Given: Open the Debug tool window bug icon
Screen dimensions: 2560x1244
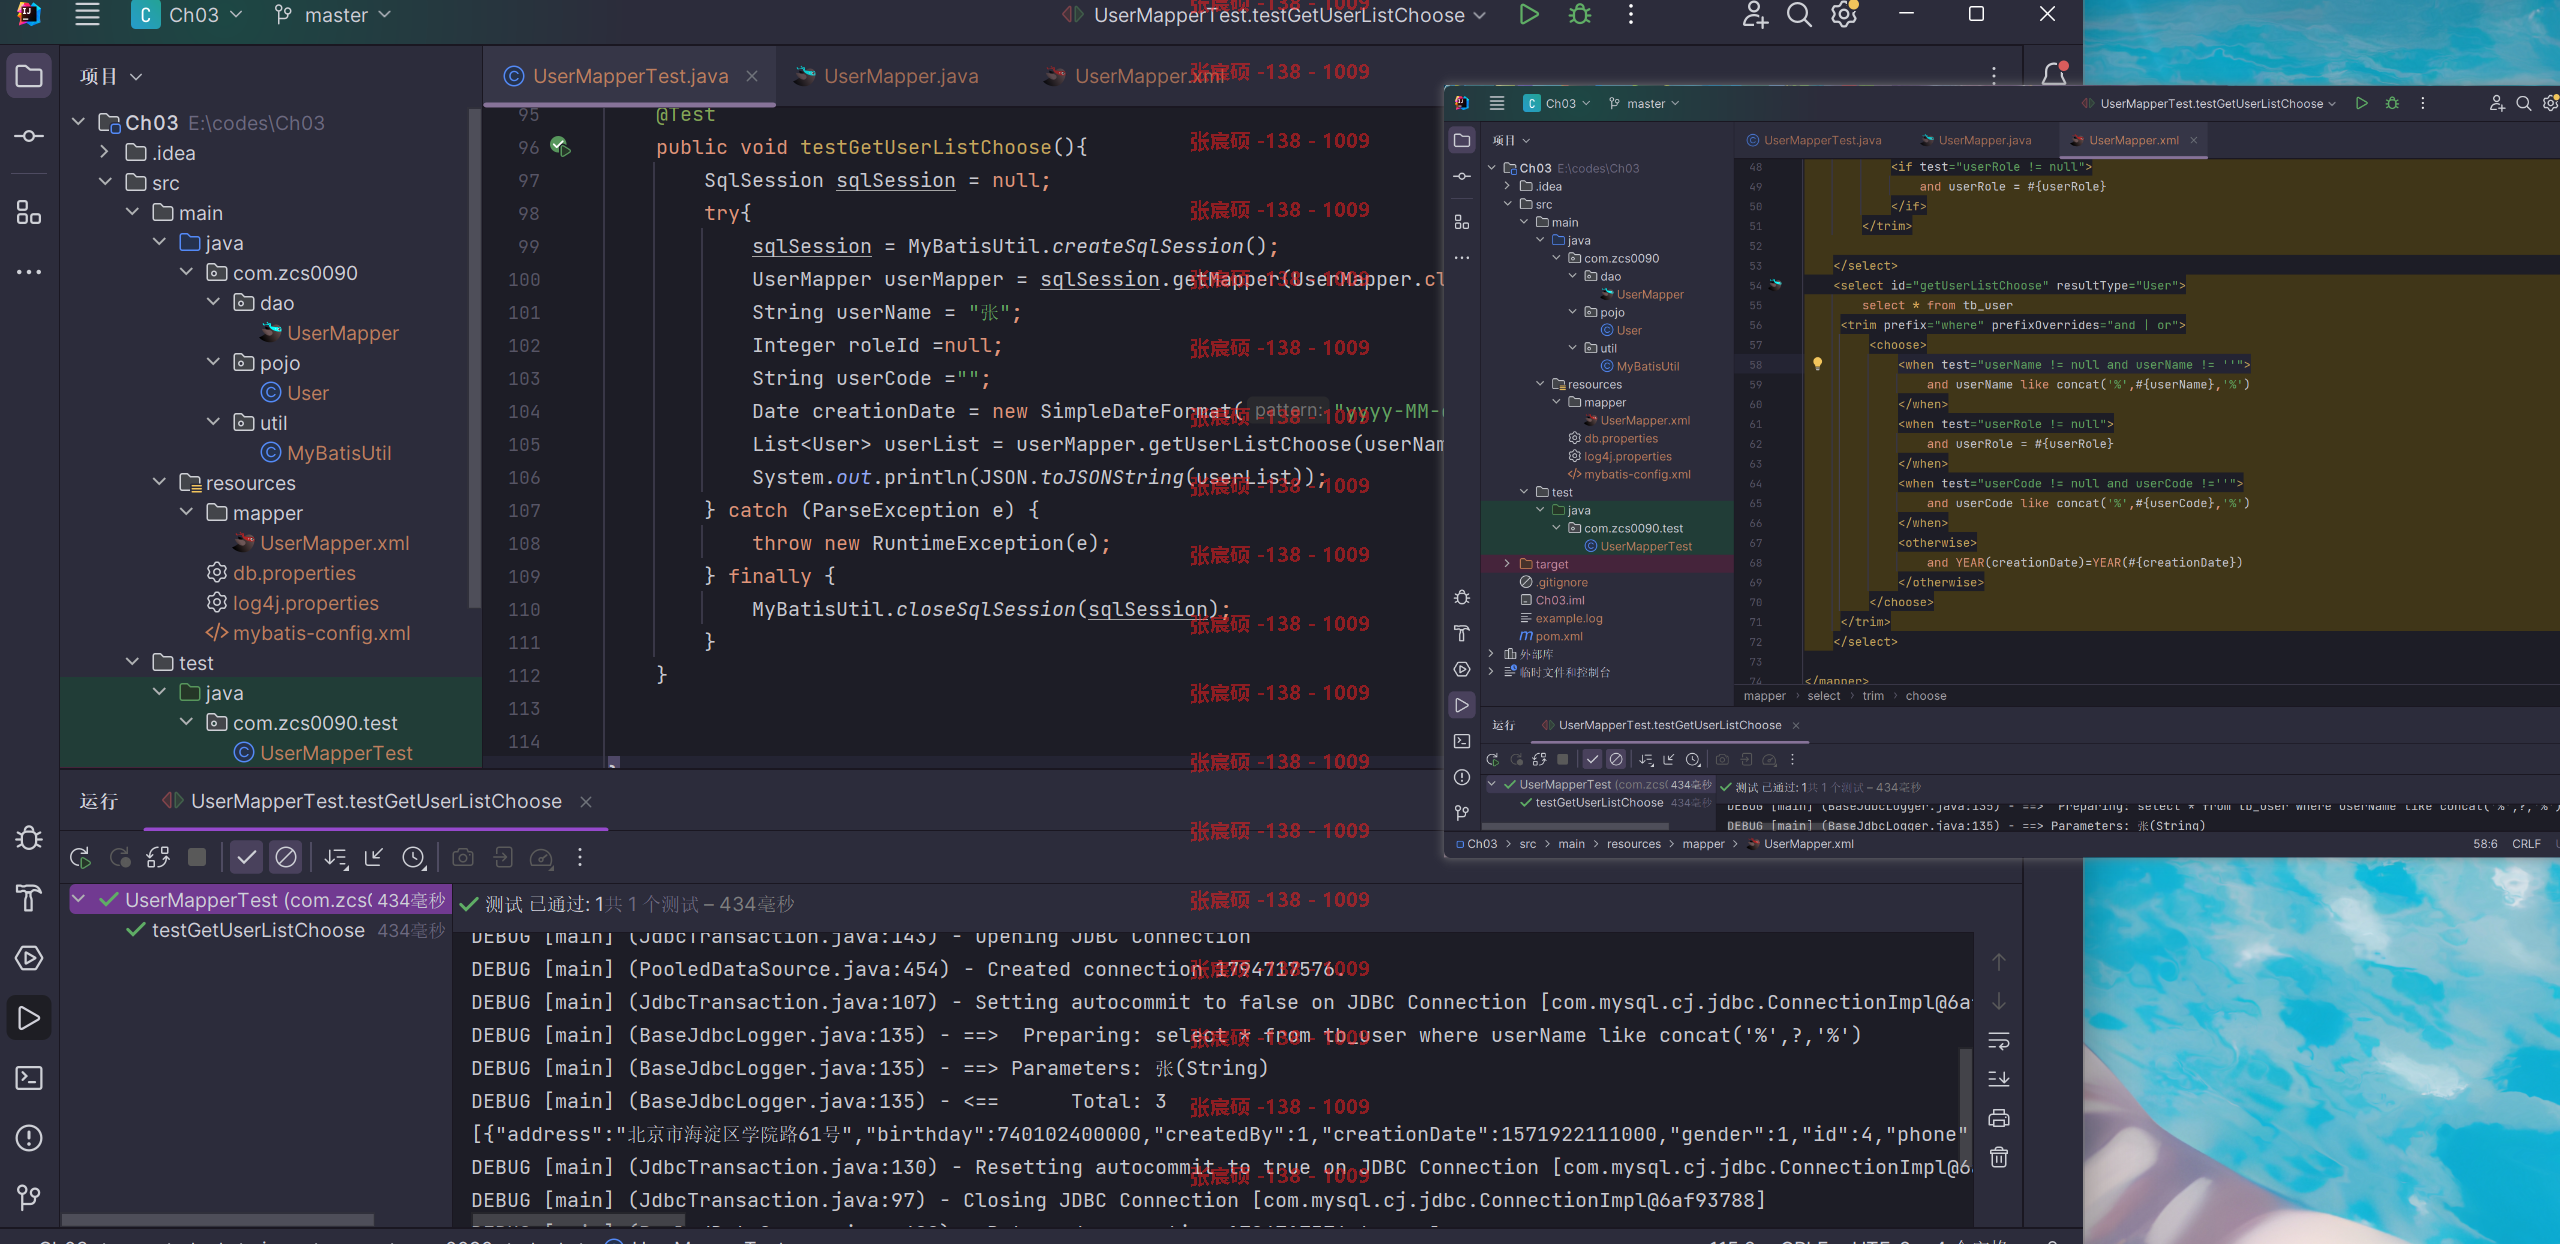Looking at the screenshot, I should click(29, 838).
